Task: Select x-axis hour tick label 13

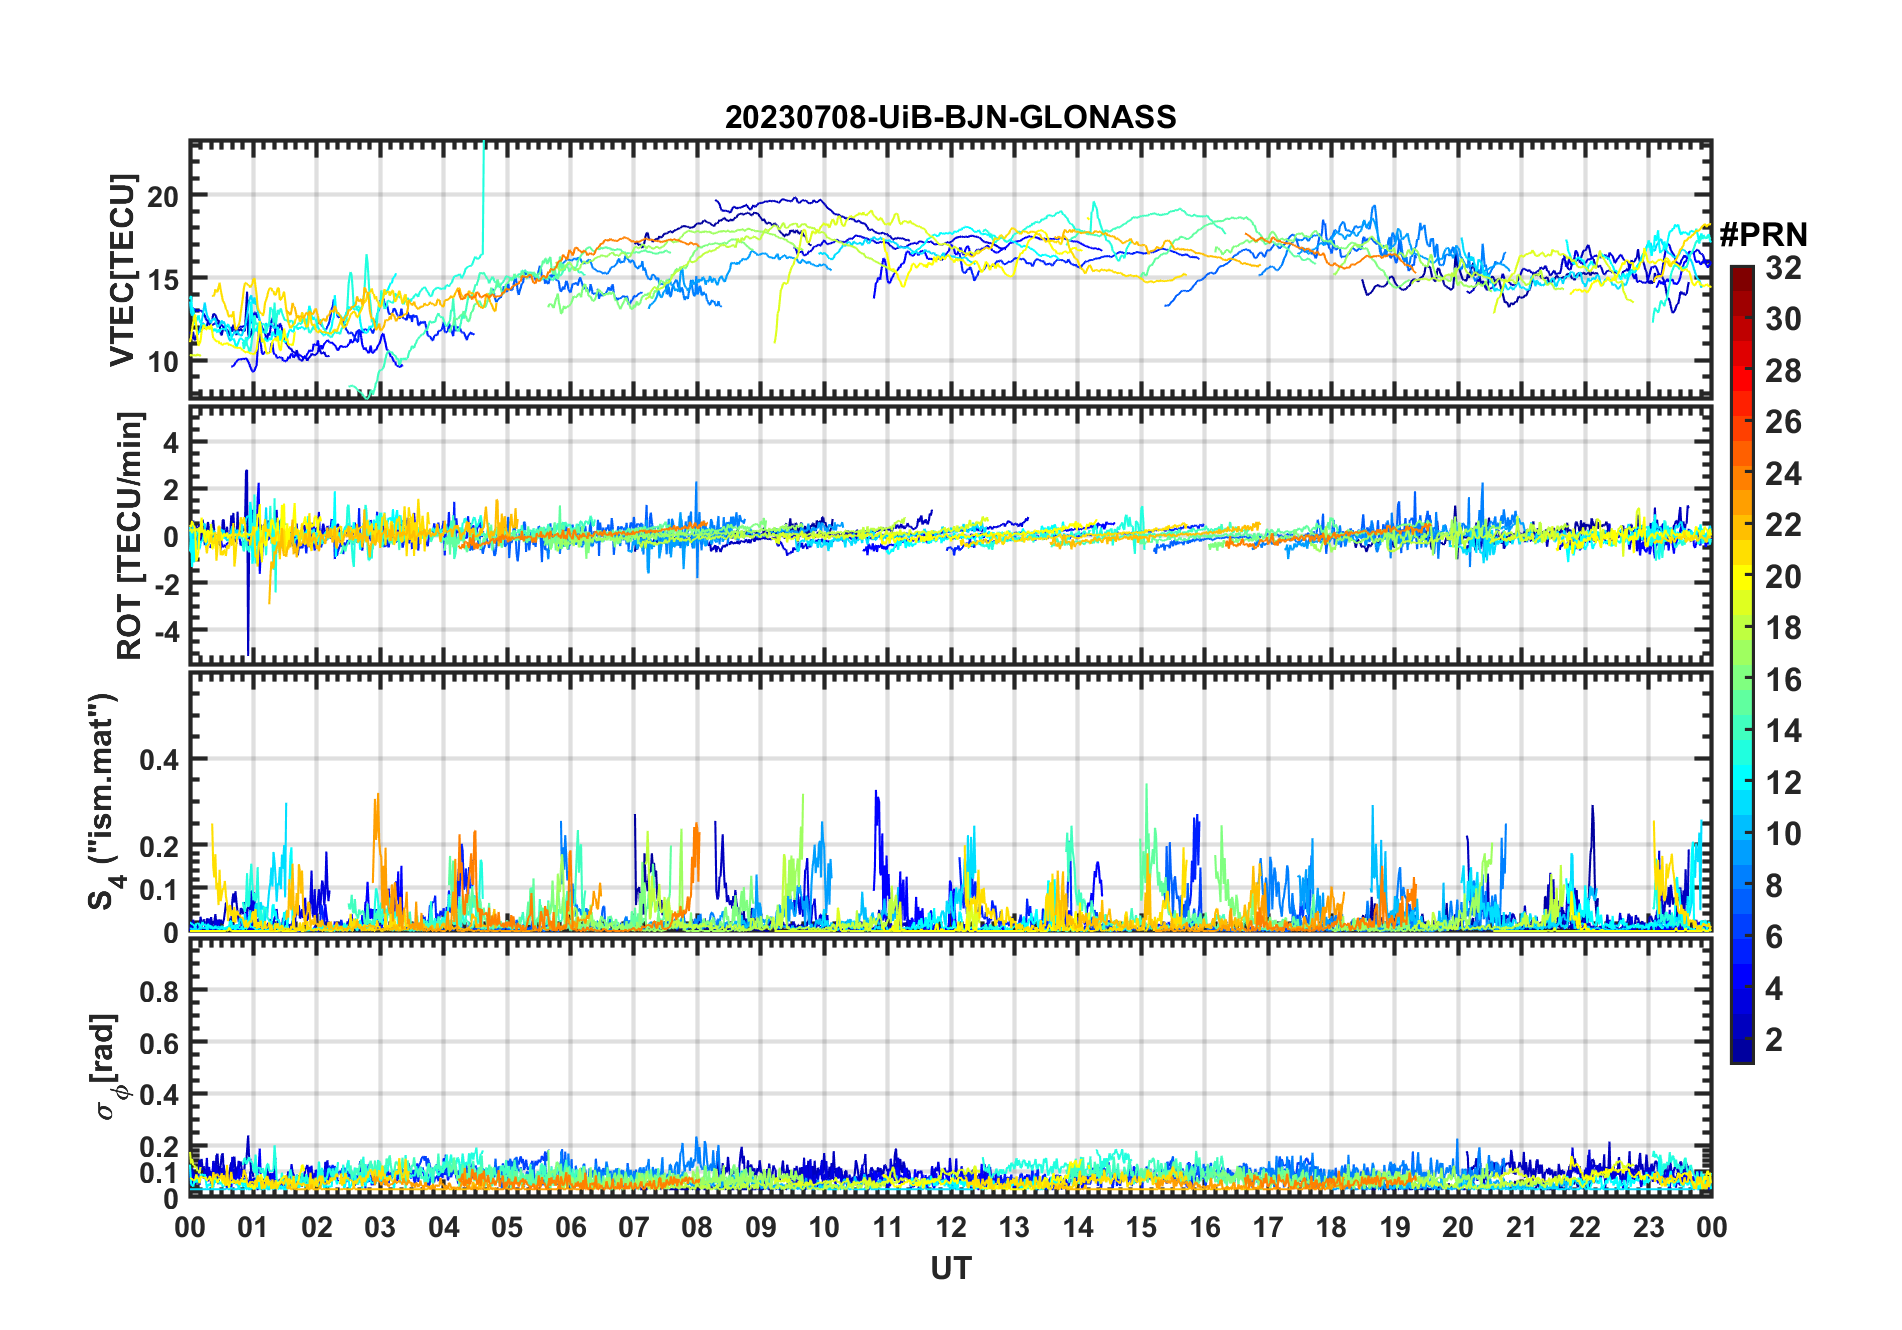Action: [x=1014, y=1227]
